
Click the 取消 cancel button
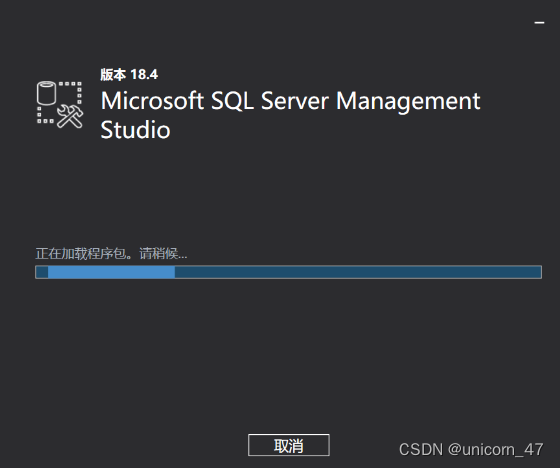[x=289, y=445]
